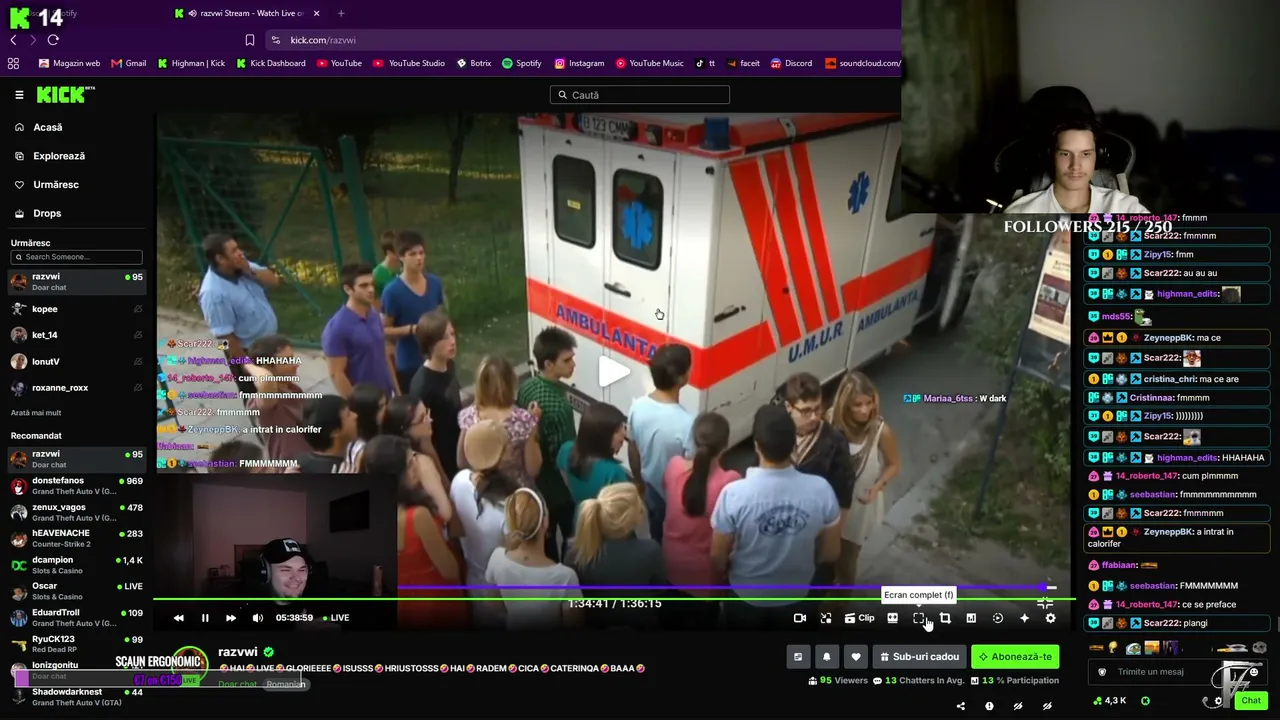Open the Spotify bookmark
The image size is (1280, 720).
522,63
